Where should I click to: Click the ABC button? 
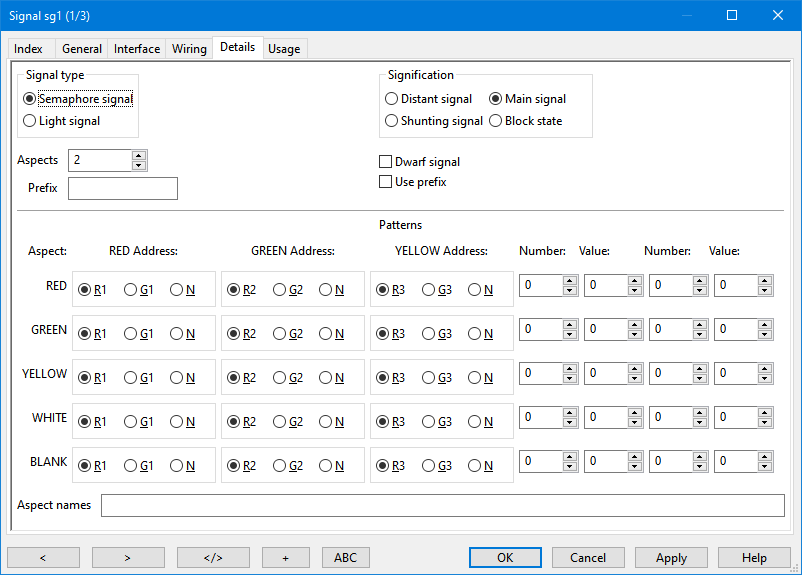click(345, 558)
